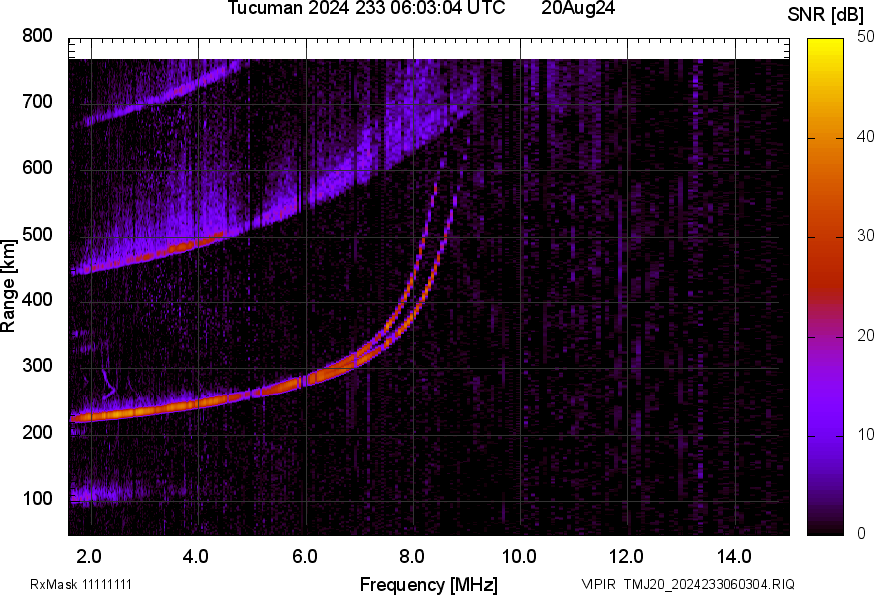
Task: Click the range axis tick '100'
Action: tap(37, 498)
